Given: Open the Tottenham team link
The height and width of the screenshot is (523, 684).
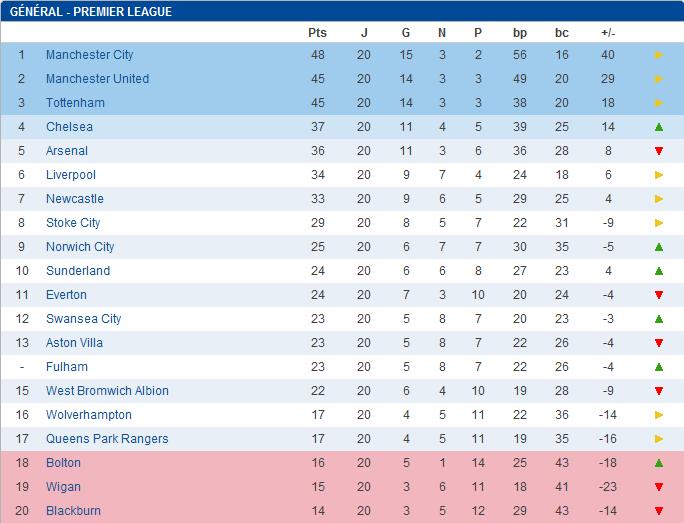Looking at the screenshot, I should (75, 103).
